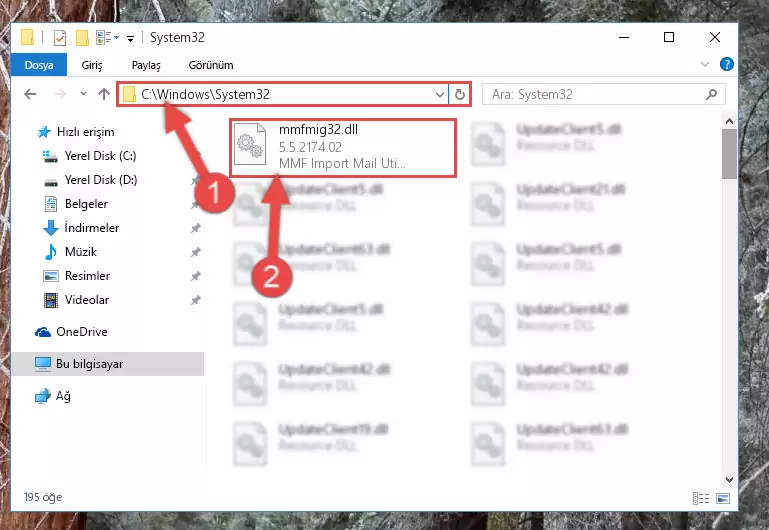Open Resimler folder in sidebar
The width and height of the screenshot is (769, 530).
coord(77,276)
